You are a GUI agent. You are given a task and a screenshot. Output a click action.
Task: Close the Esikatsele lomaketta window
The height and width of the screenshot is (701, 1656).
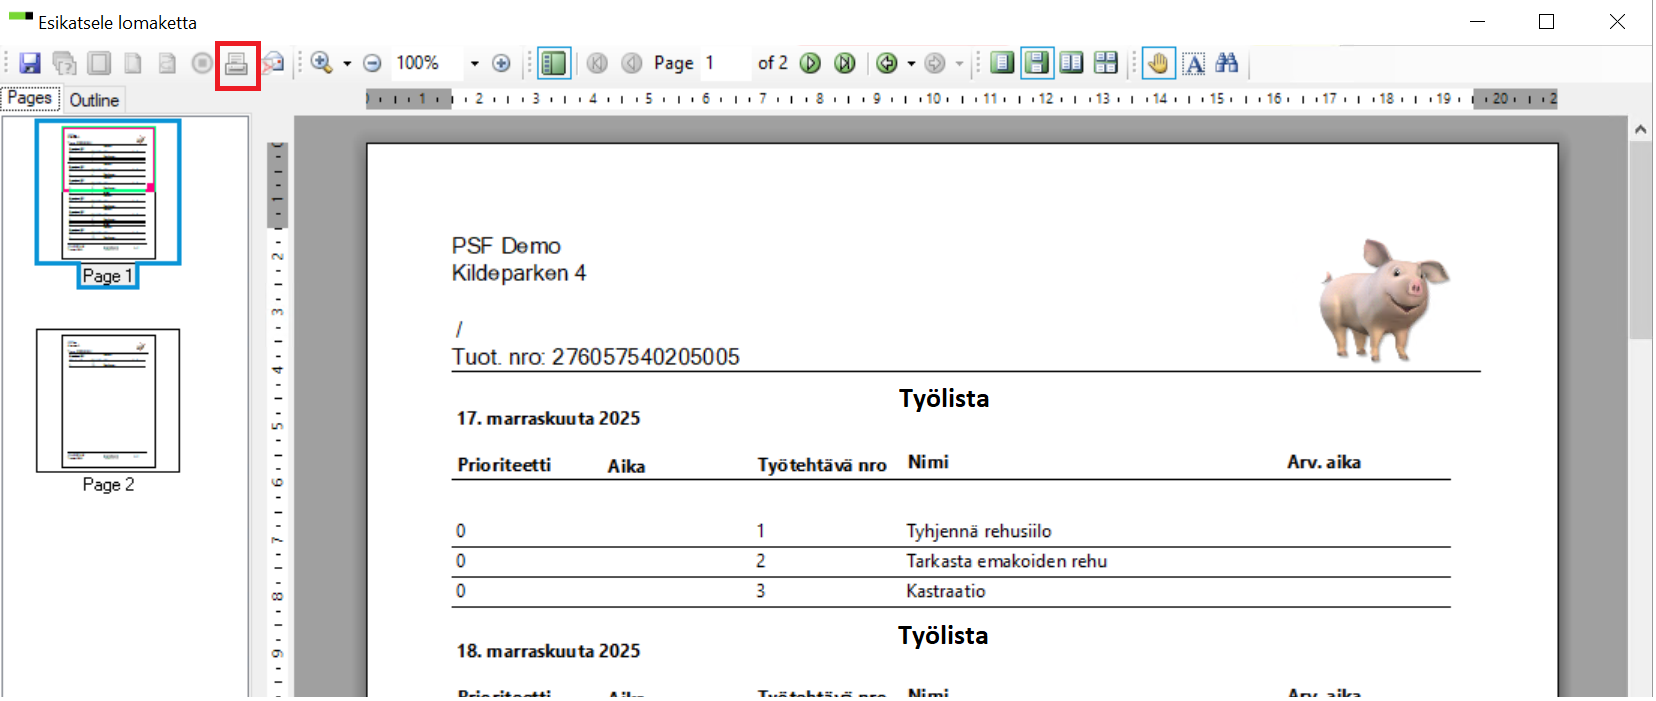pos(1617,22)
